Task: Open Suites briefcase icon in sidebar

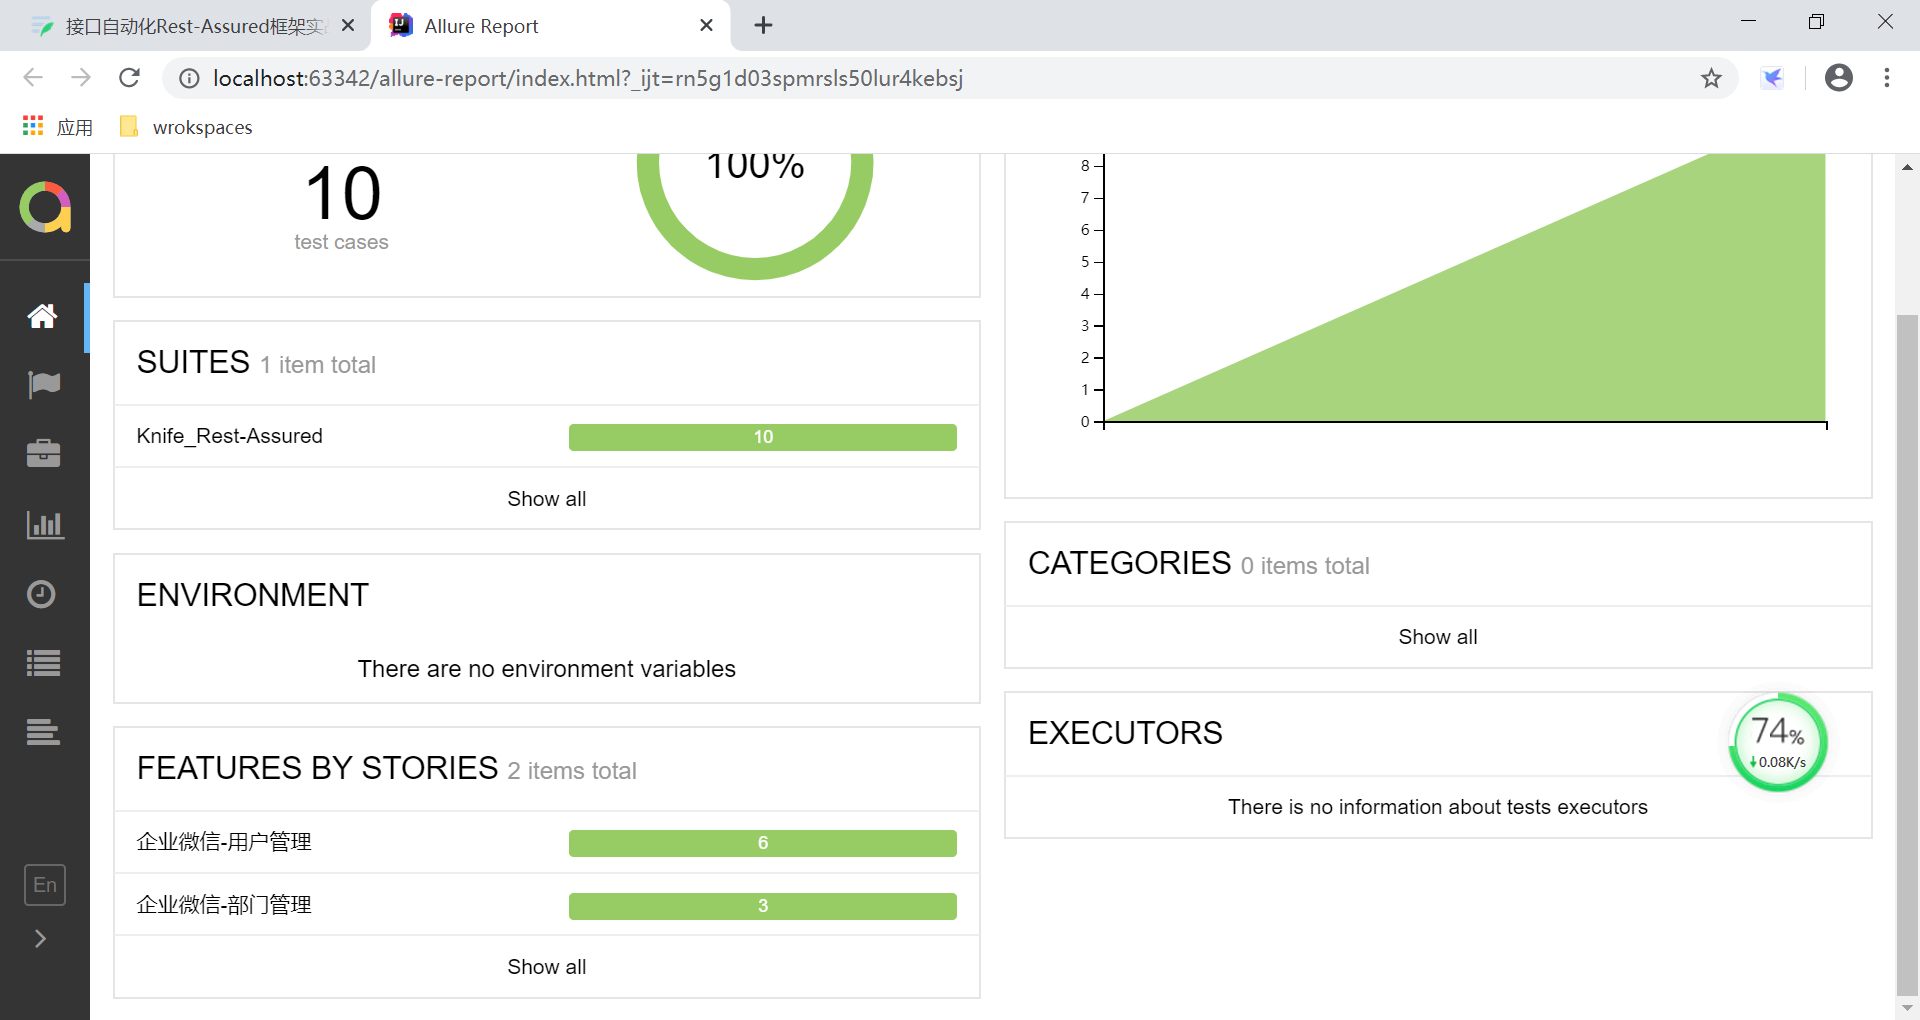Action: [43, 454]
